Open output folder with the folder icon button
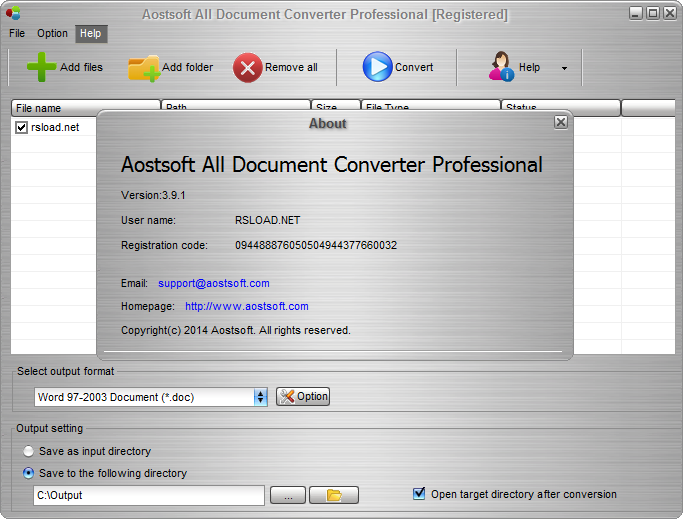 pos(334,495)
